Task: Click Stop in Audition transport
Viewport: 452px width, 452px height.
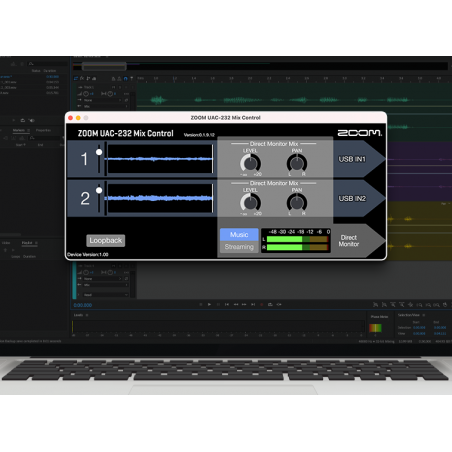Action: pyautogui.click(x=201, y=304)
